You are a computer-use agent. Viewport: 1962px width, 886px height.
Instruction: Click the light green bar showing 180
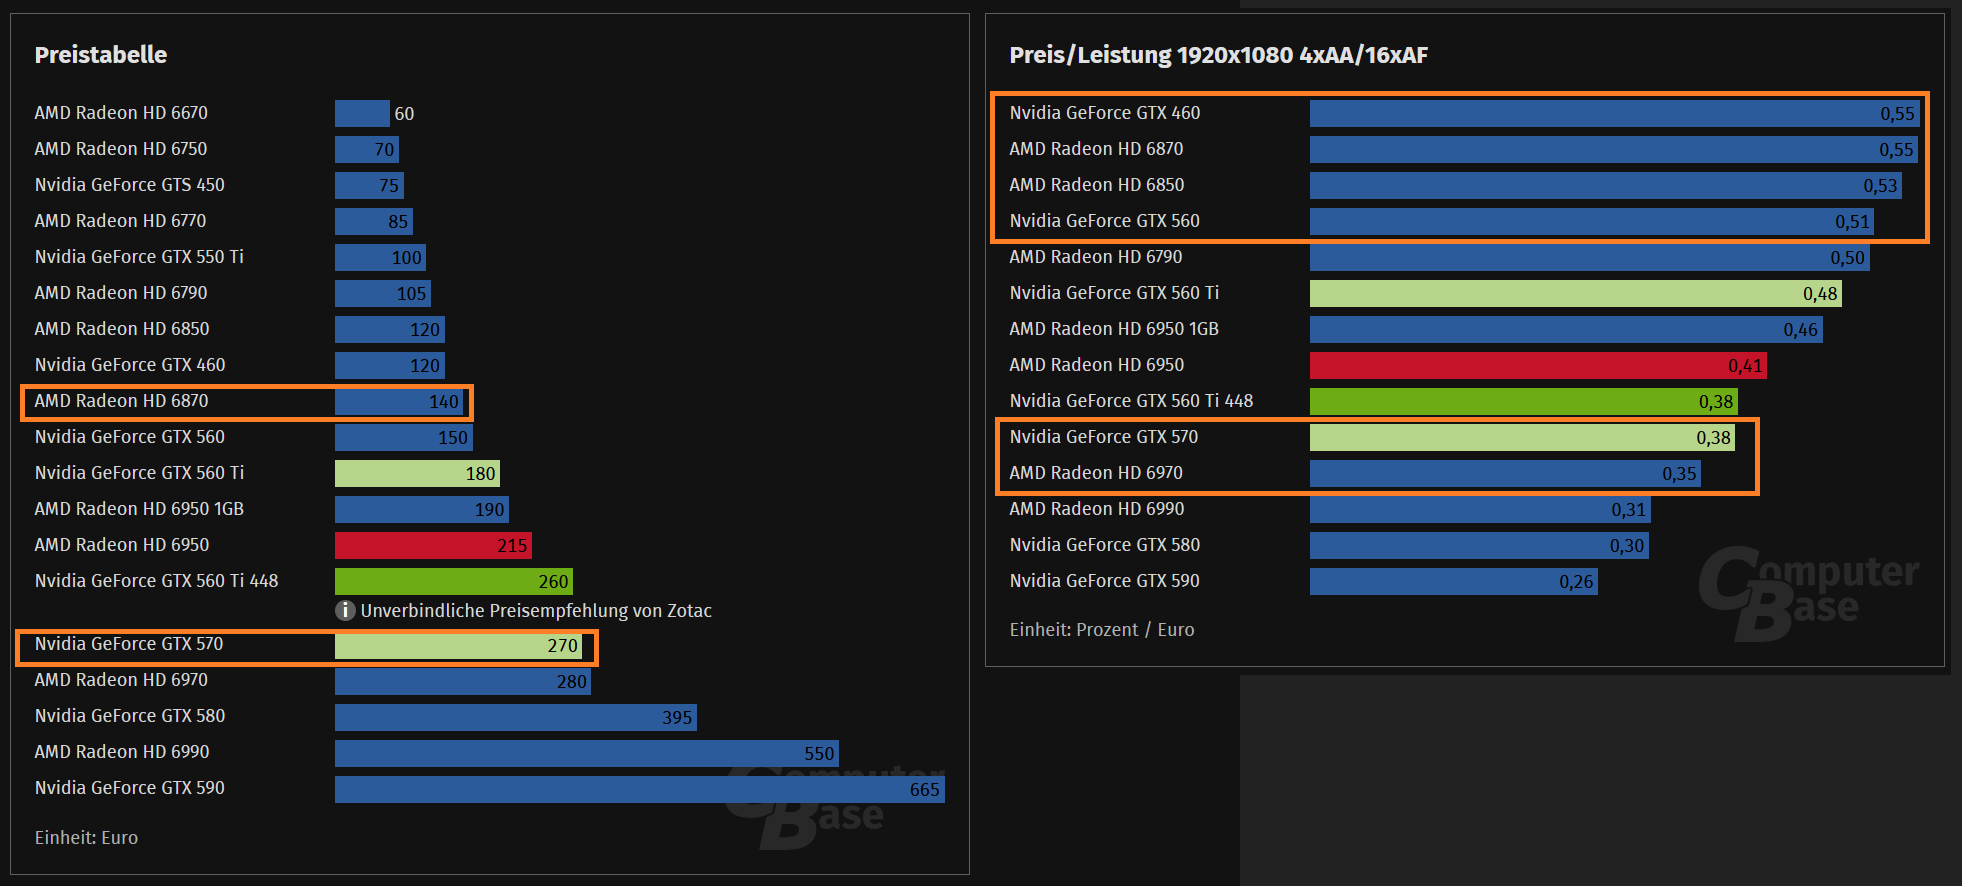tap(417, 473)
